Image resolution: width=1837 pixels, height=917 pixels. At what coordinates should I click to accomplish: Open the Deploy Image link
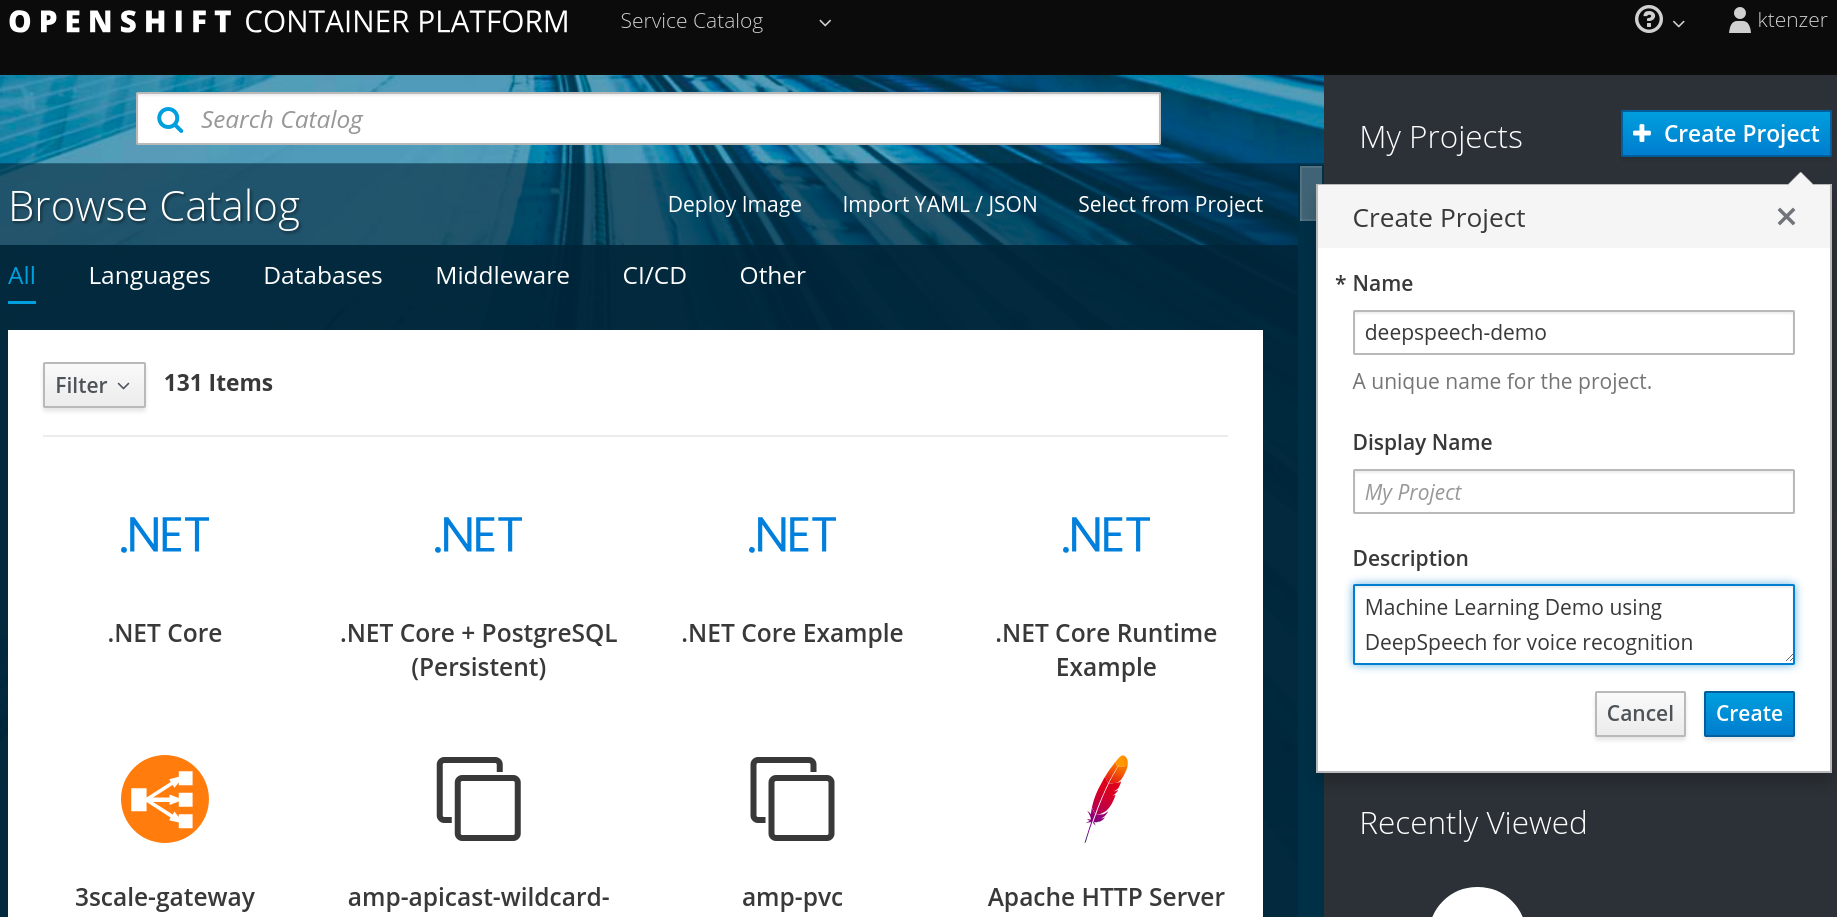point(735,204)
